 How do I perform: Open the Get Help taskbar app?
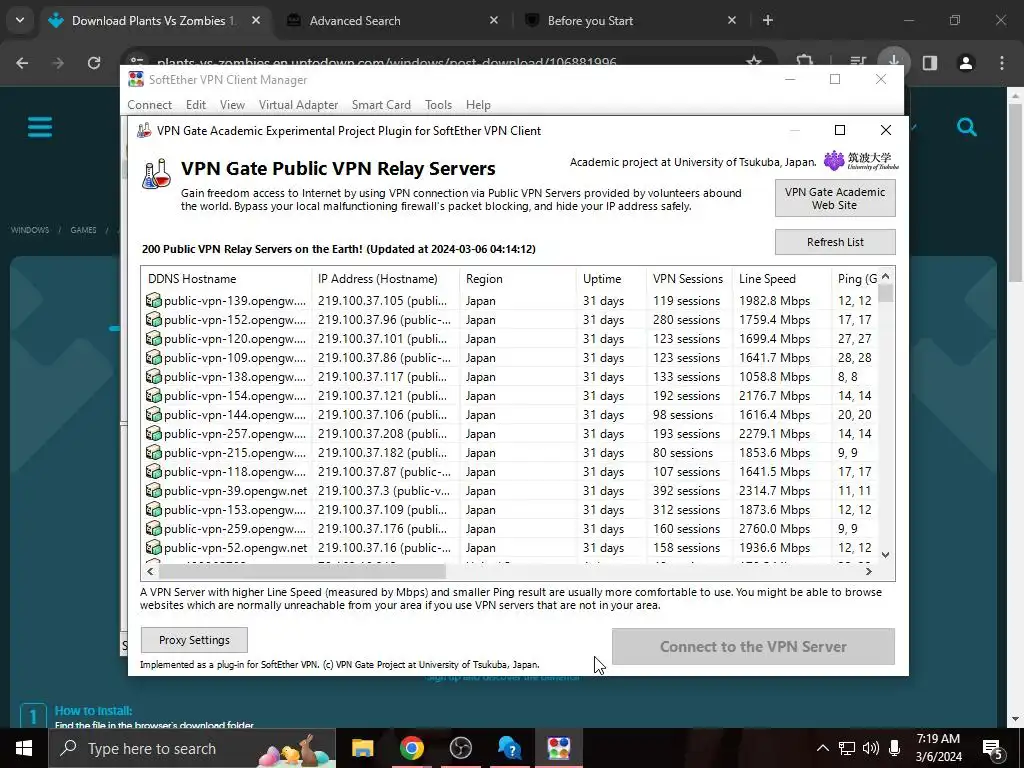coord(510,748)
